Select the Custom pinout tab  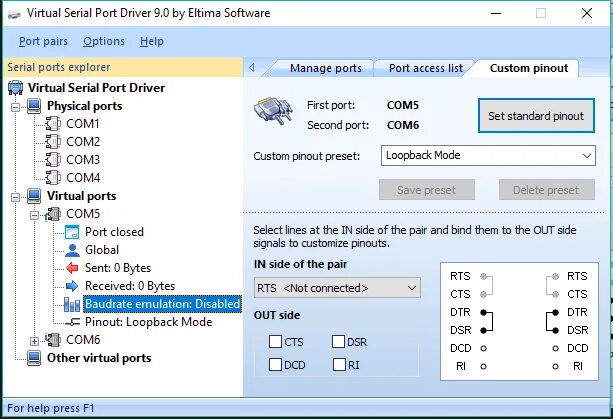coord(529,68)
